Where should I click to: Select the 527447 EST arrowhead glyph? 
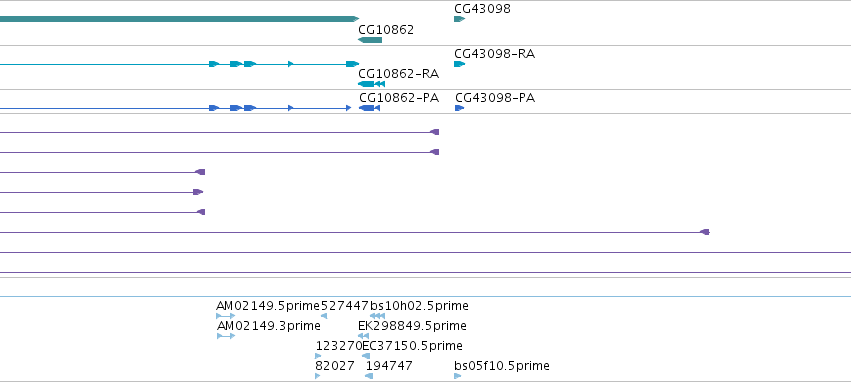point(324,316)
